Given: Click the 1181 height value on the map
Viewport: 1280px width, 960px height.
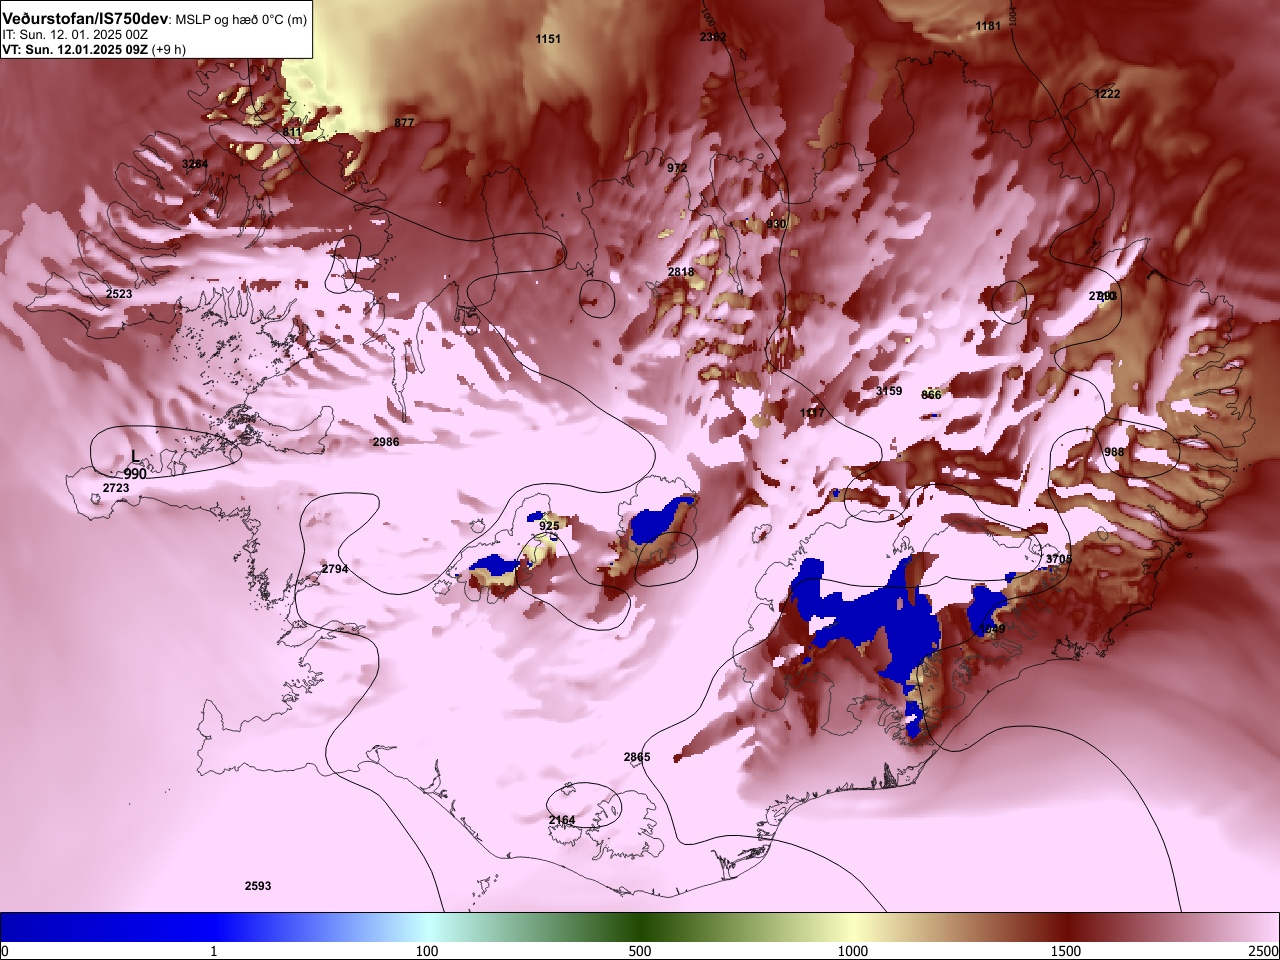Looking at the screenshot, I should (988, 26).
